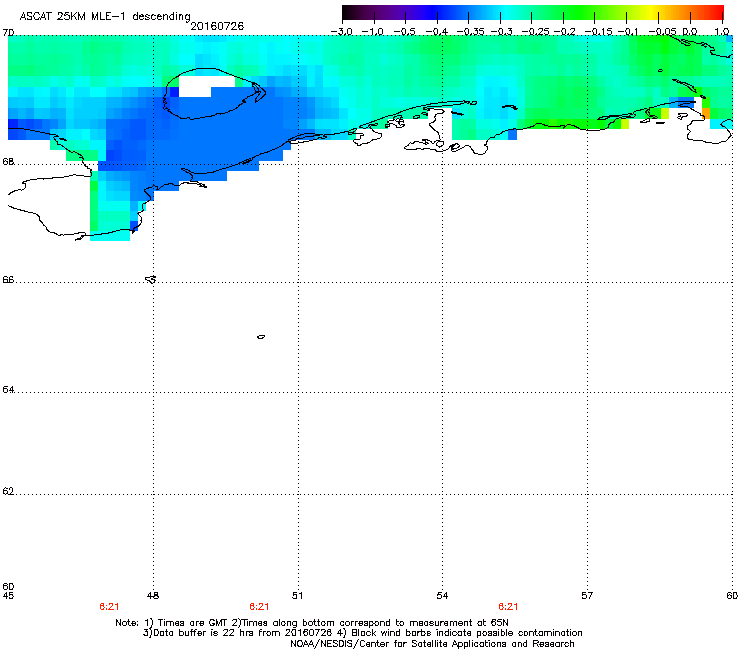Click the "-1.0" color scale label

[372, 32]
